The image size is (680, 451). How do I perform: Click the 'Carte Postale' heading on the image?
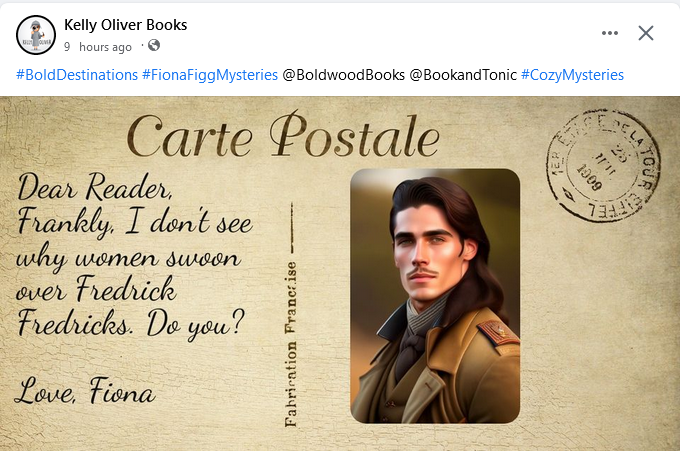tap(284, 135)
